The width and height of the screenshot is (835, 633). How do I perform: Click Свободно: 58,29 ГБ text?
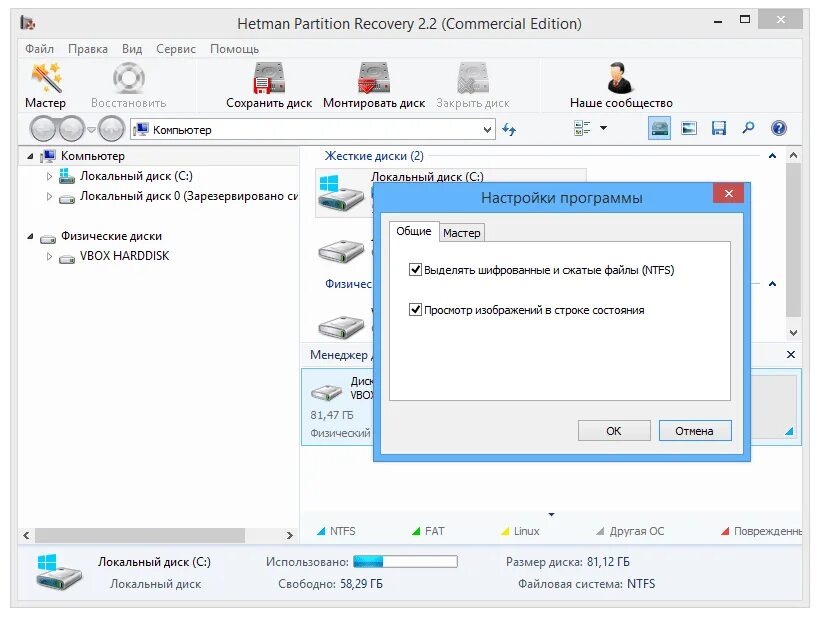point(330,584)
